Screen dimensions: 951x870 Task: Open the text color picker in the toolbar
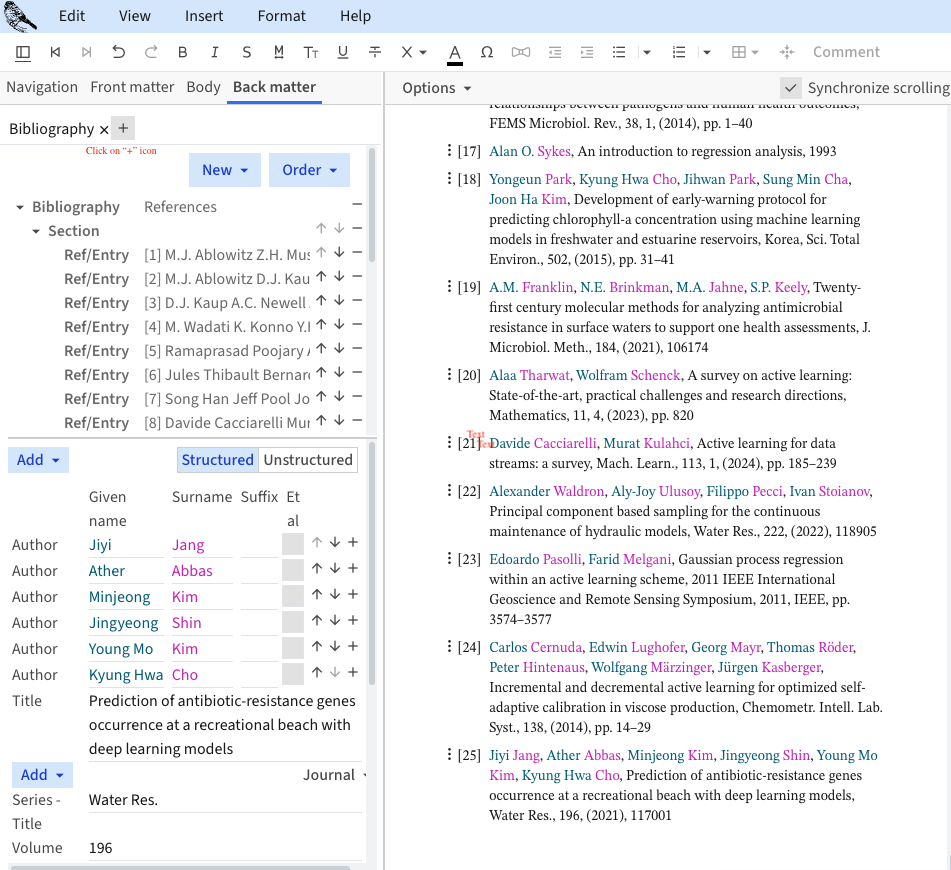[454, 52]
